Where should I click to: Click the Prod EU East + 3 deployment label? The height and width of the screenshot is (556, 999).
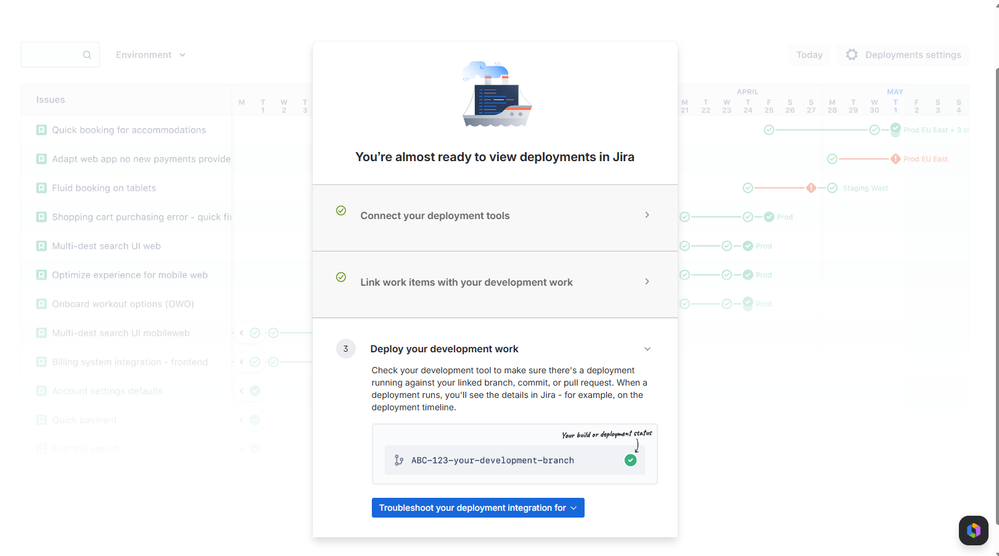(x=936, y=130)
